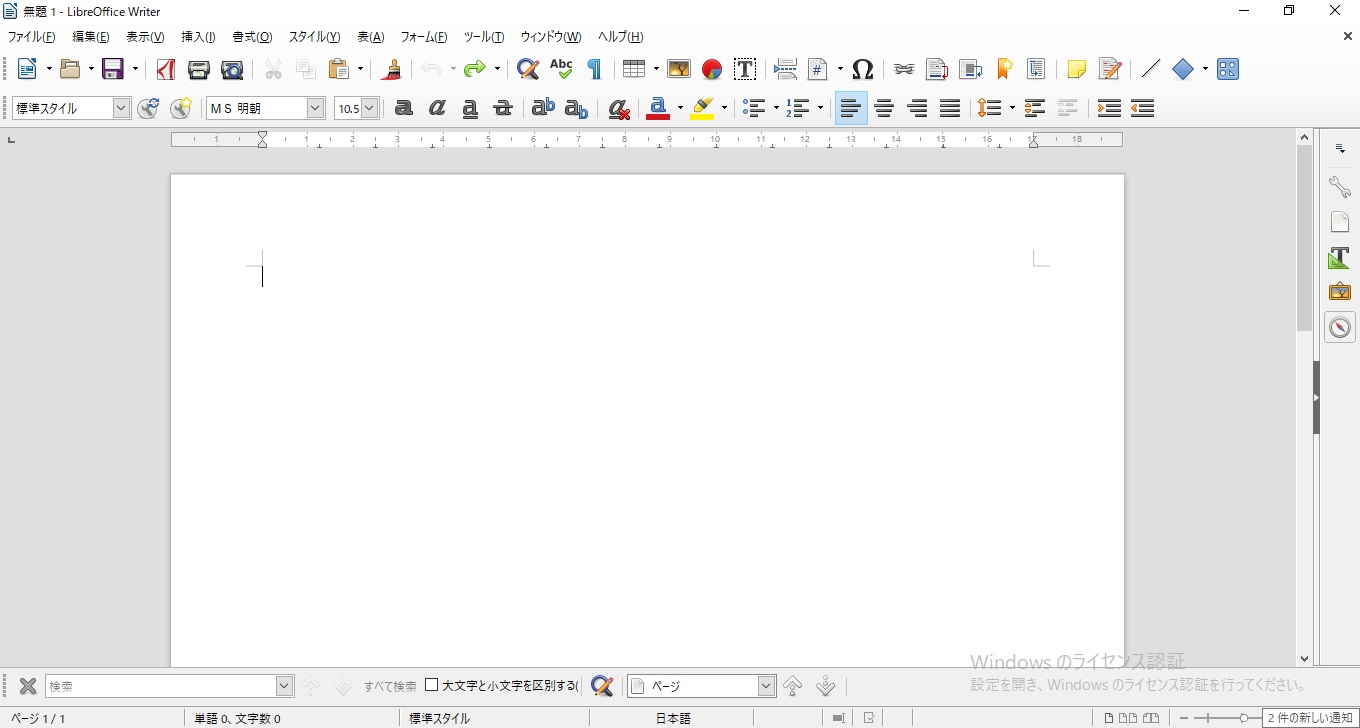Toggle print preview mode
The height and width of the screenshot is (728, 1360).
[x=232, y=69]
